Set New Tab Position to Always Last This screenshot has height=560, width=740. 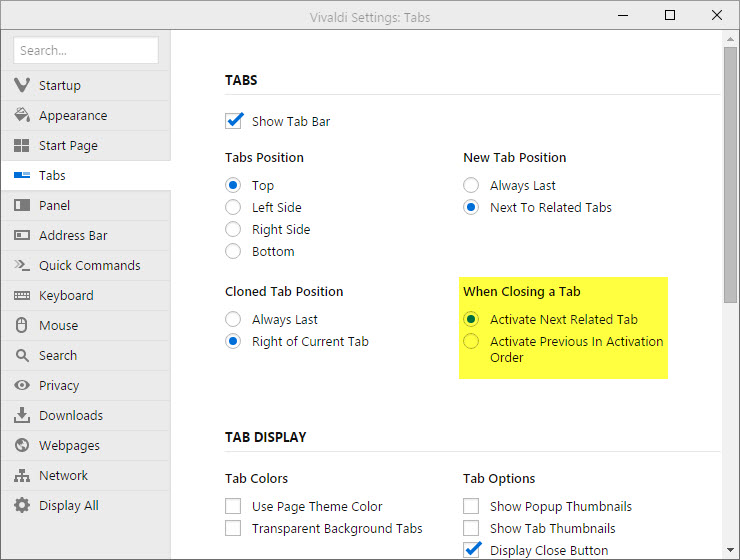click(x=471, y=185)
